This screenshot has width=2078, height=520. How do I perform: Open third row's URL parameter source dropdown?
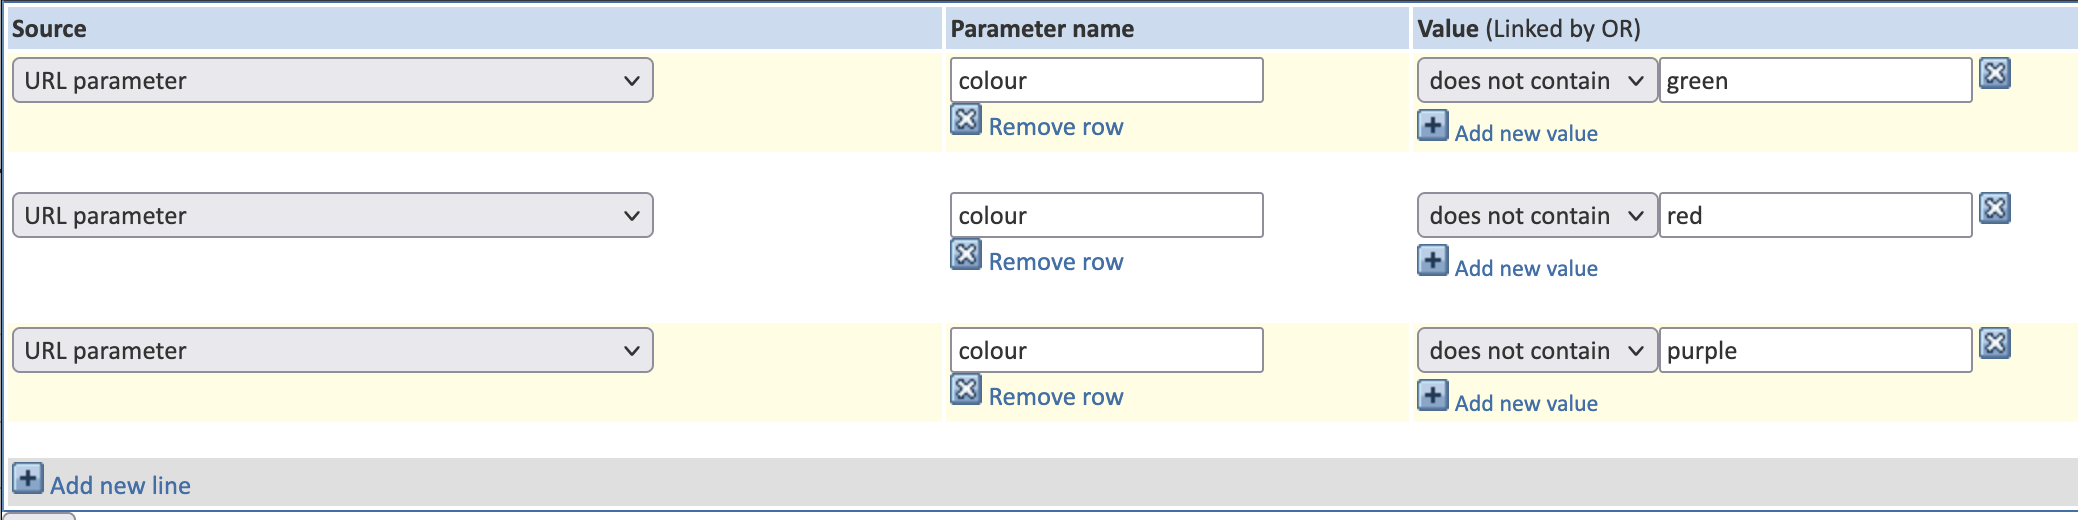(333, 350)
